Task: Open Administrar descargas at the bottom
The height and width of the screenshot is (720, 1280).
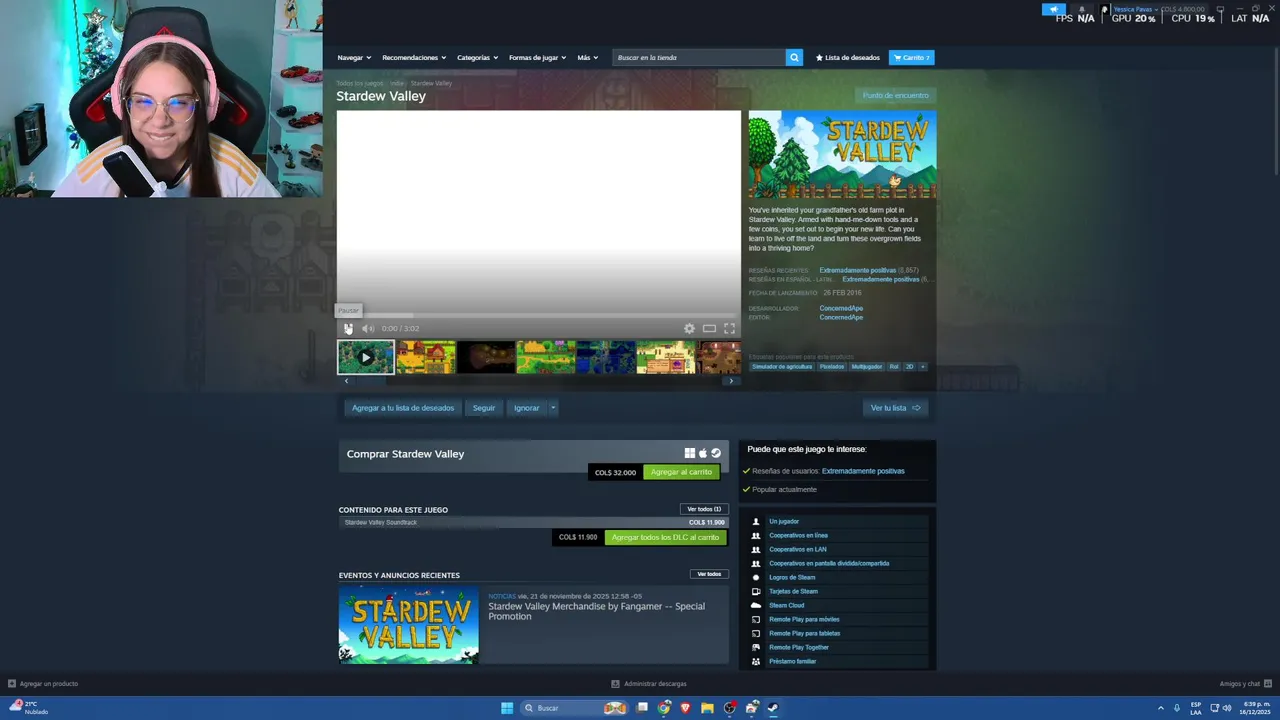Action: (x=649, y=684)
